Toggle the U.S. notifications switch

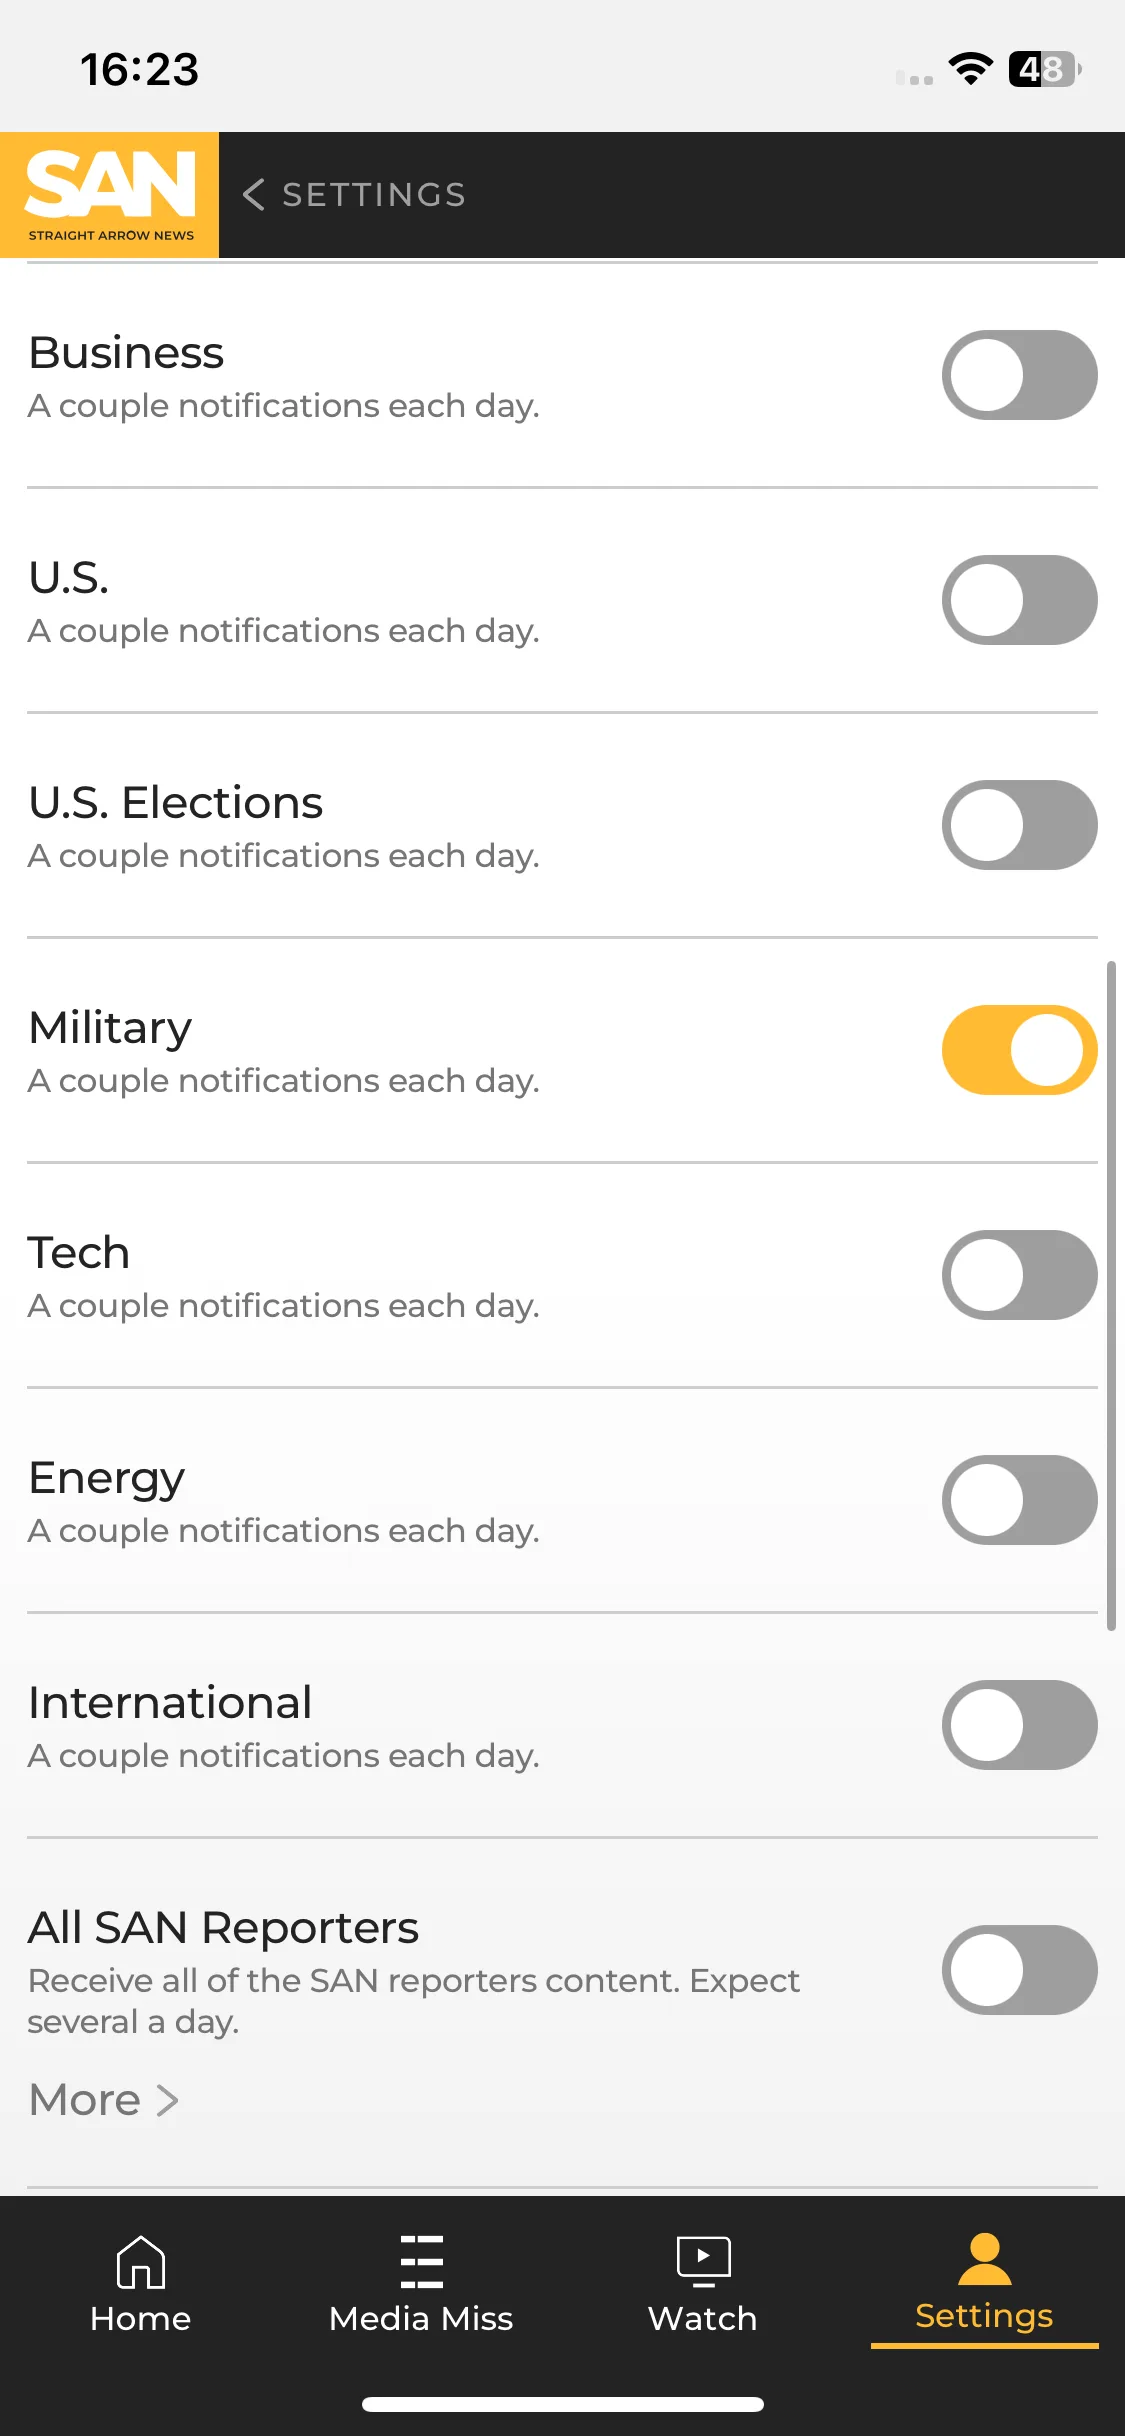point(1020,600)
